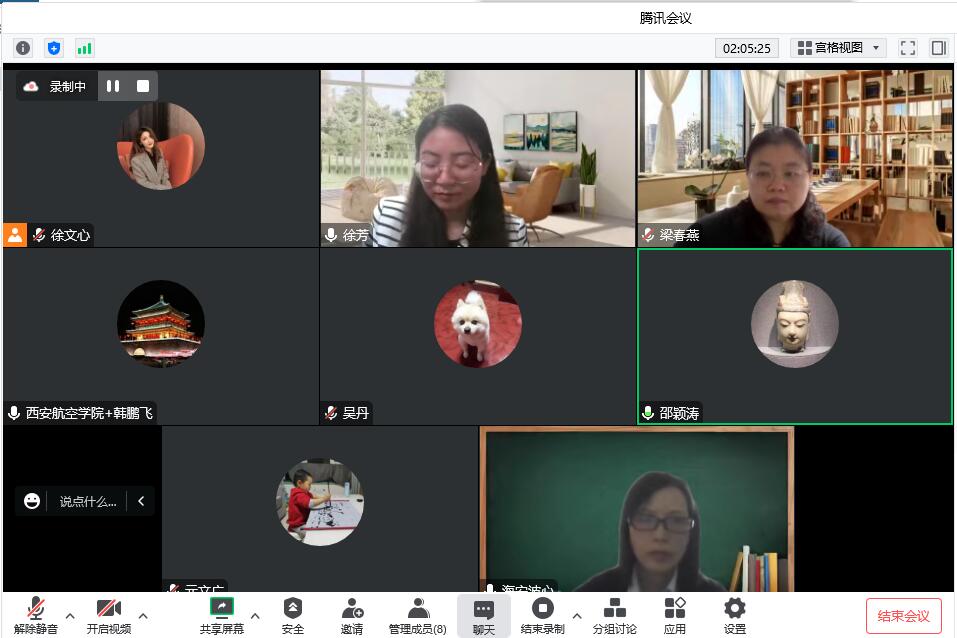Unmute microphone with 解除静音 button
Viewport: 957px width, 638px height.
(x=36, y=614)
